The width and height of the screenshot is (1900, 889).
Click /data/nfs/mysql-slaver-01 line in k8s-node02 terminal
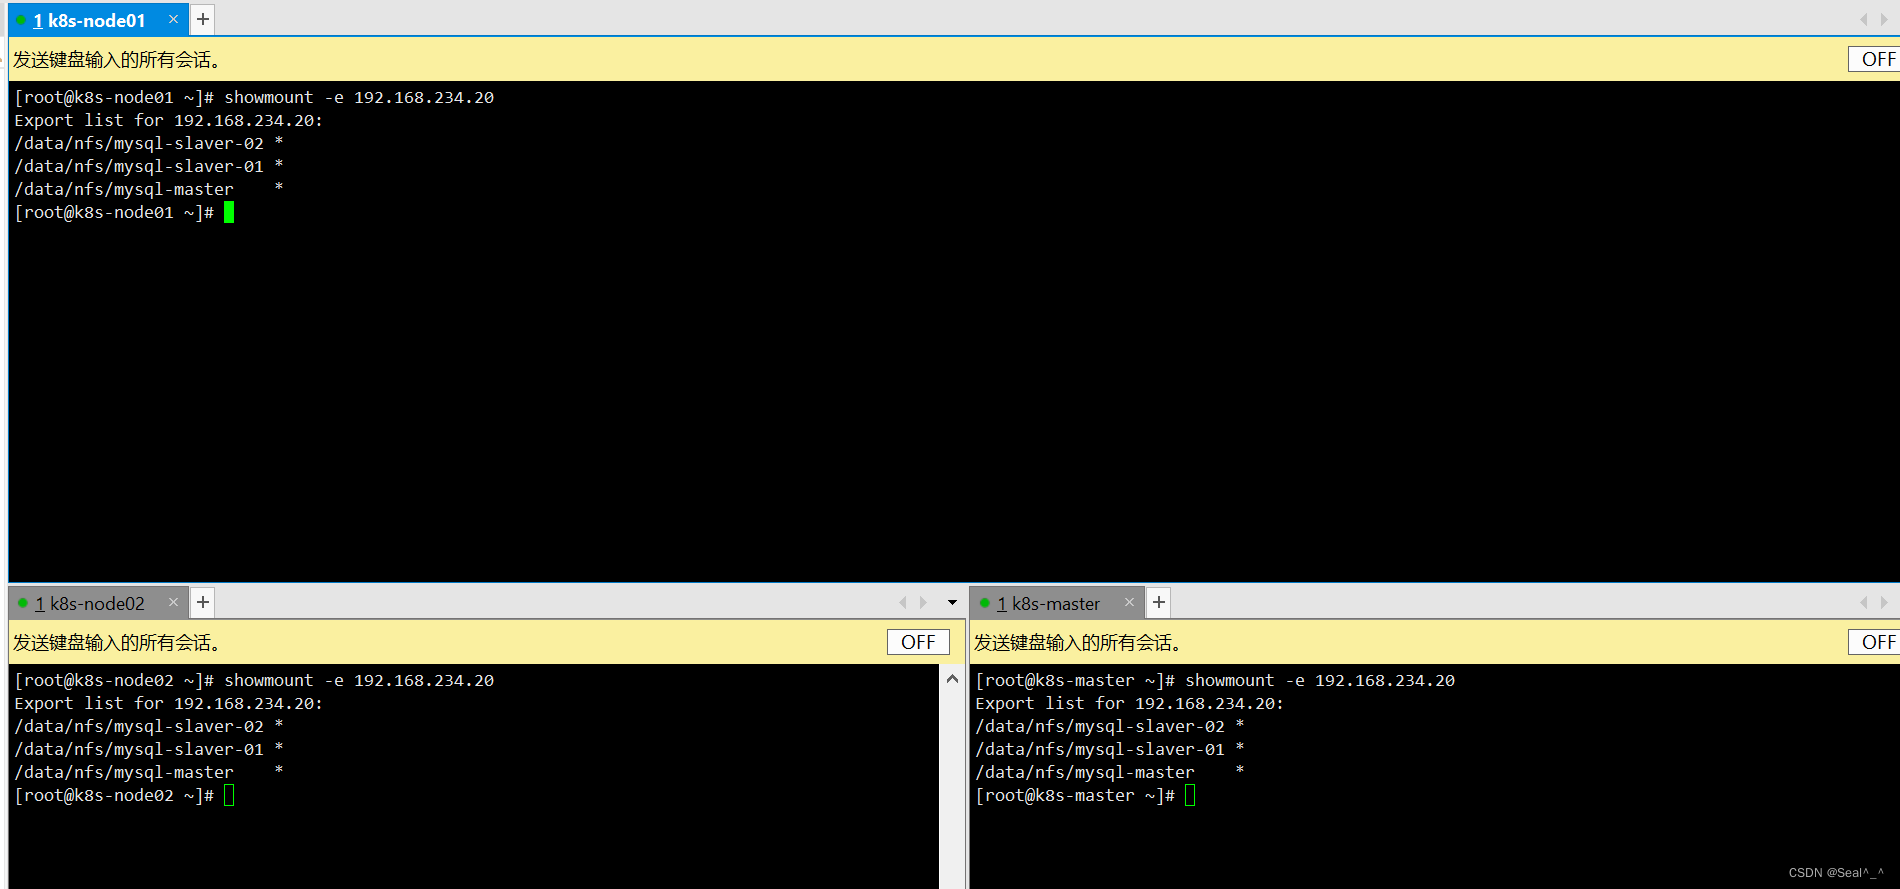click(149, 749)
